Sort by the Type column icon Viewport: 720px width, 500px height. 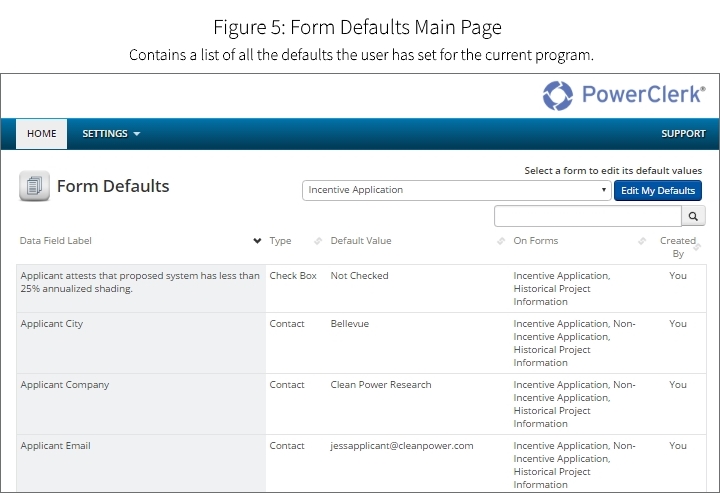pyautogui.click(x=318, y=241)
